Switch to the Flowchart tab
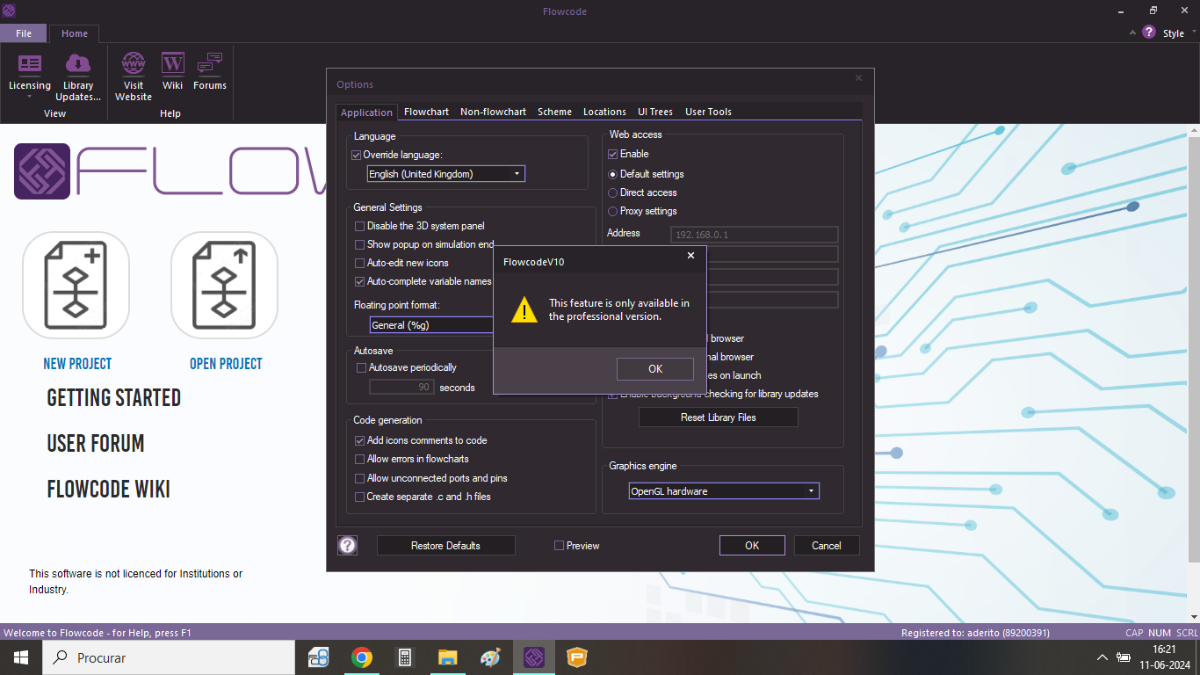The image size is (1200, 675). click(426, 112)
